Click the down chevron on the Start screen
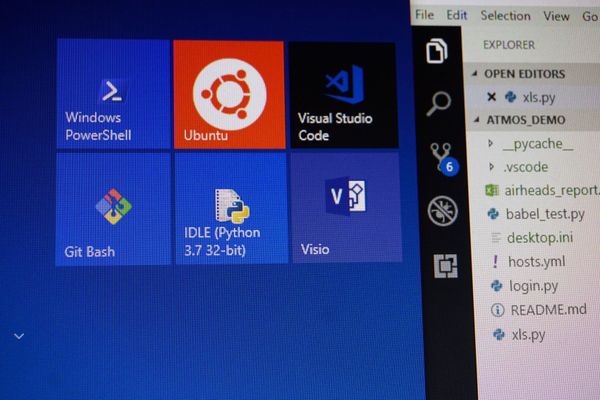 pos(19,336)
